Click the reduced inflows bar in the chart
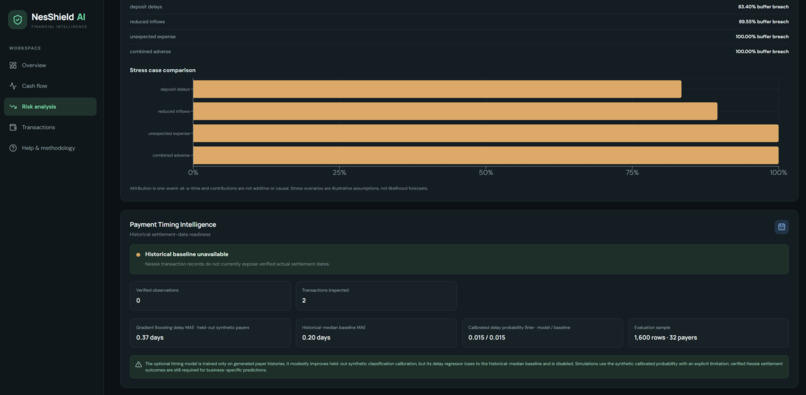 [455, 111]
